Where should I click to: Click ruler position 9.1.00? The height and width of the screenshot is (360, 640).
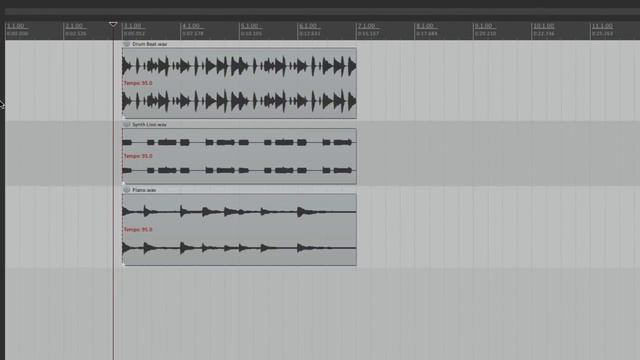click(x=483, y=26)
